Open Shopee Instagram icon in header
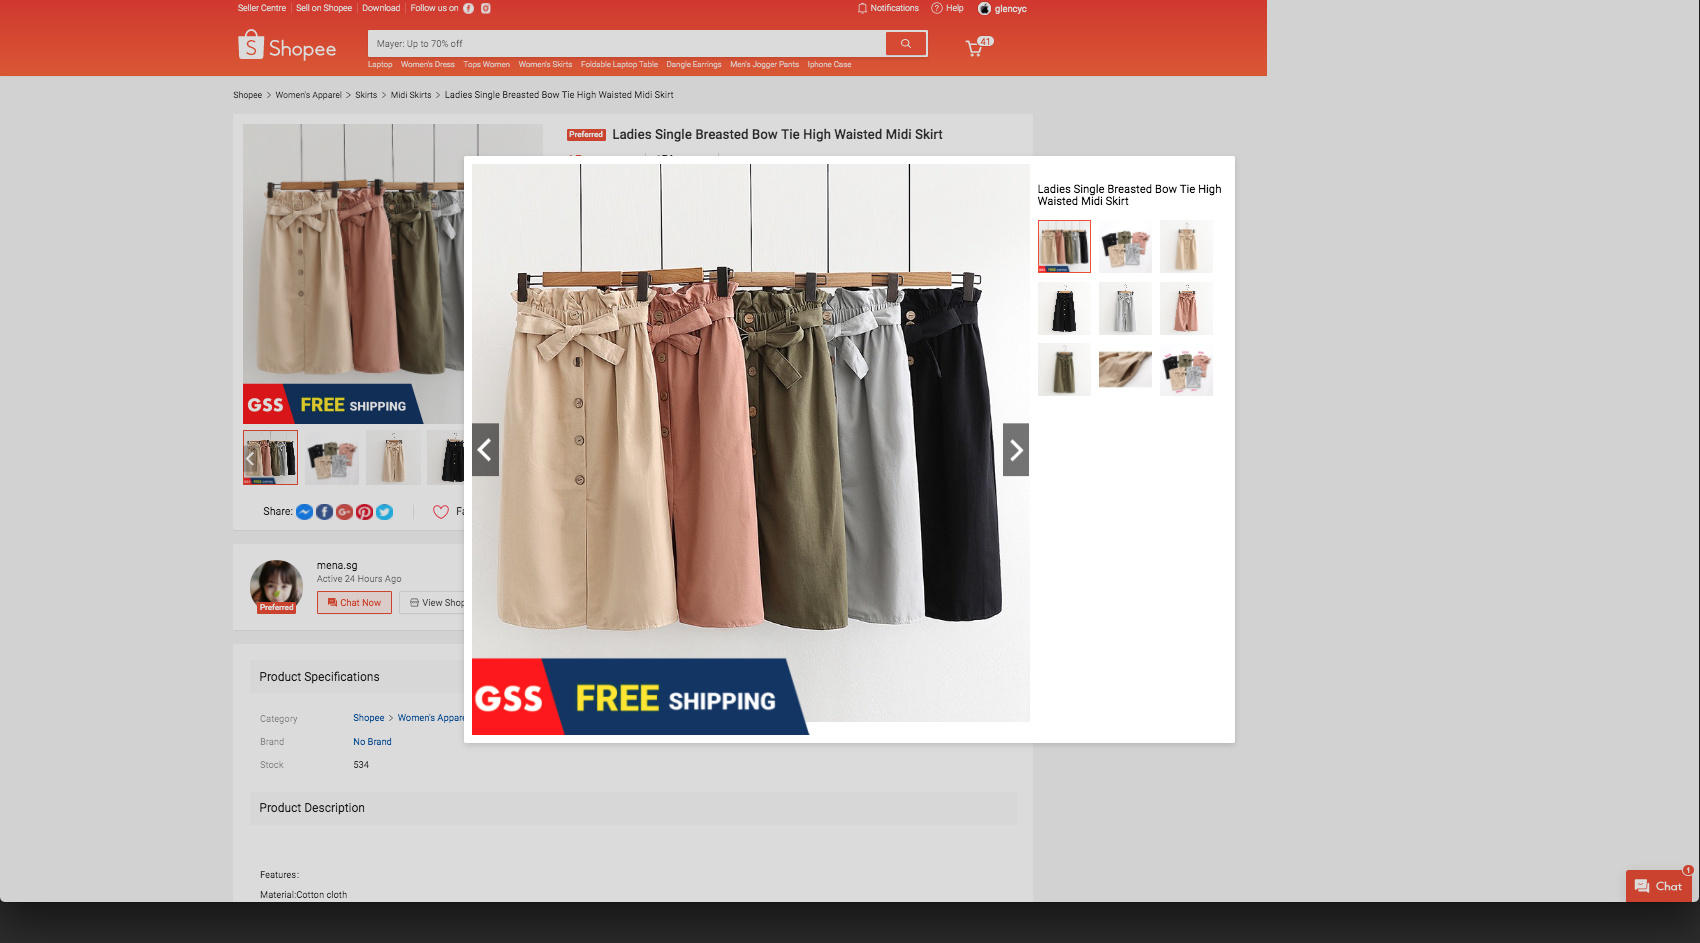1700x943 pixels. click(x=486, y=8)
